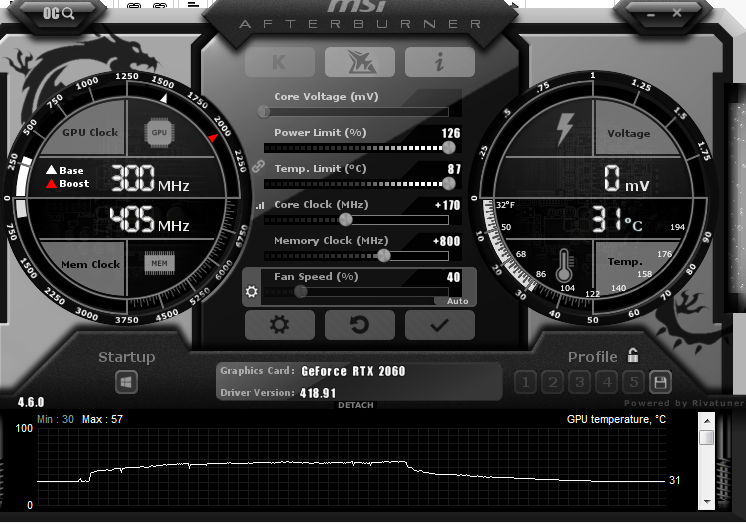The height and width of the screenshot is (524, 746).
Task: Click the Powered by Rivatuner text
Action: (x=684, y=403)
